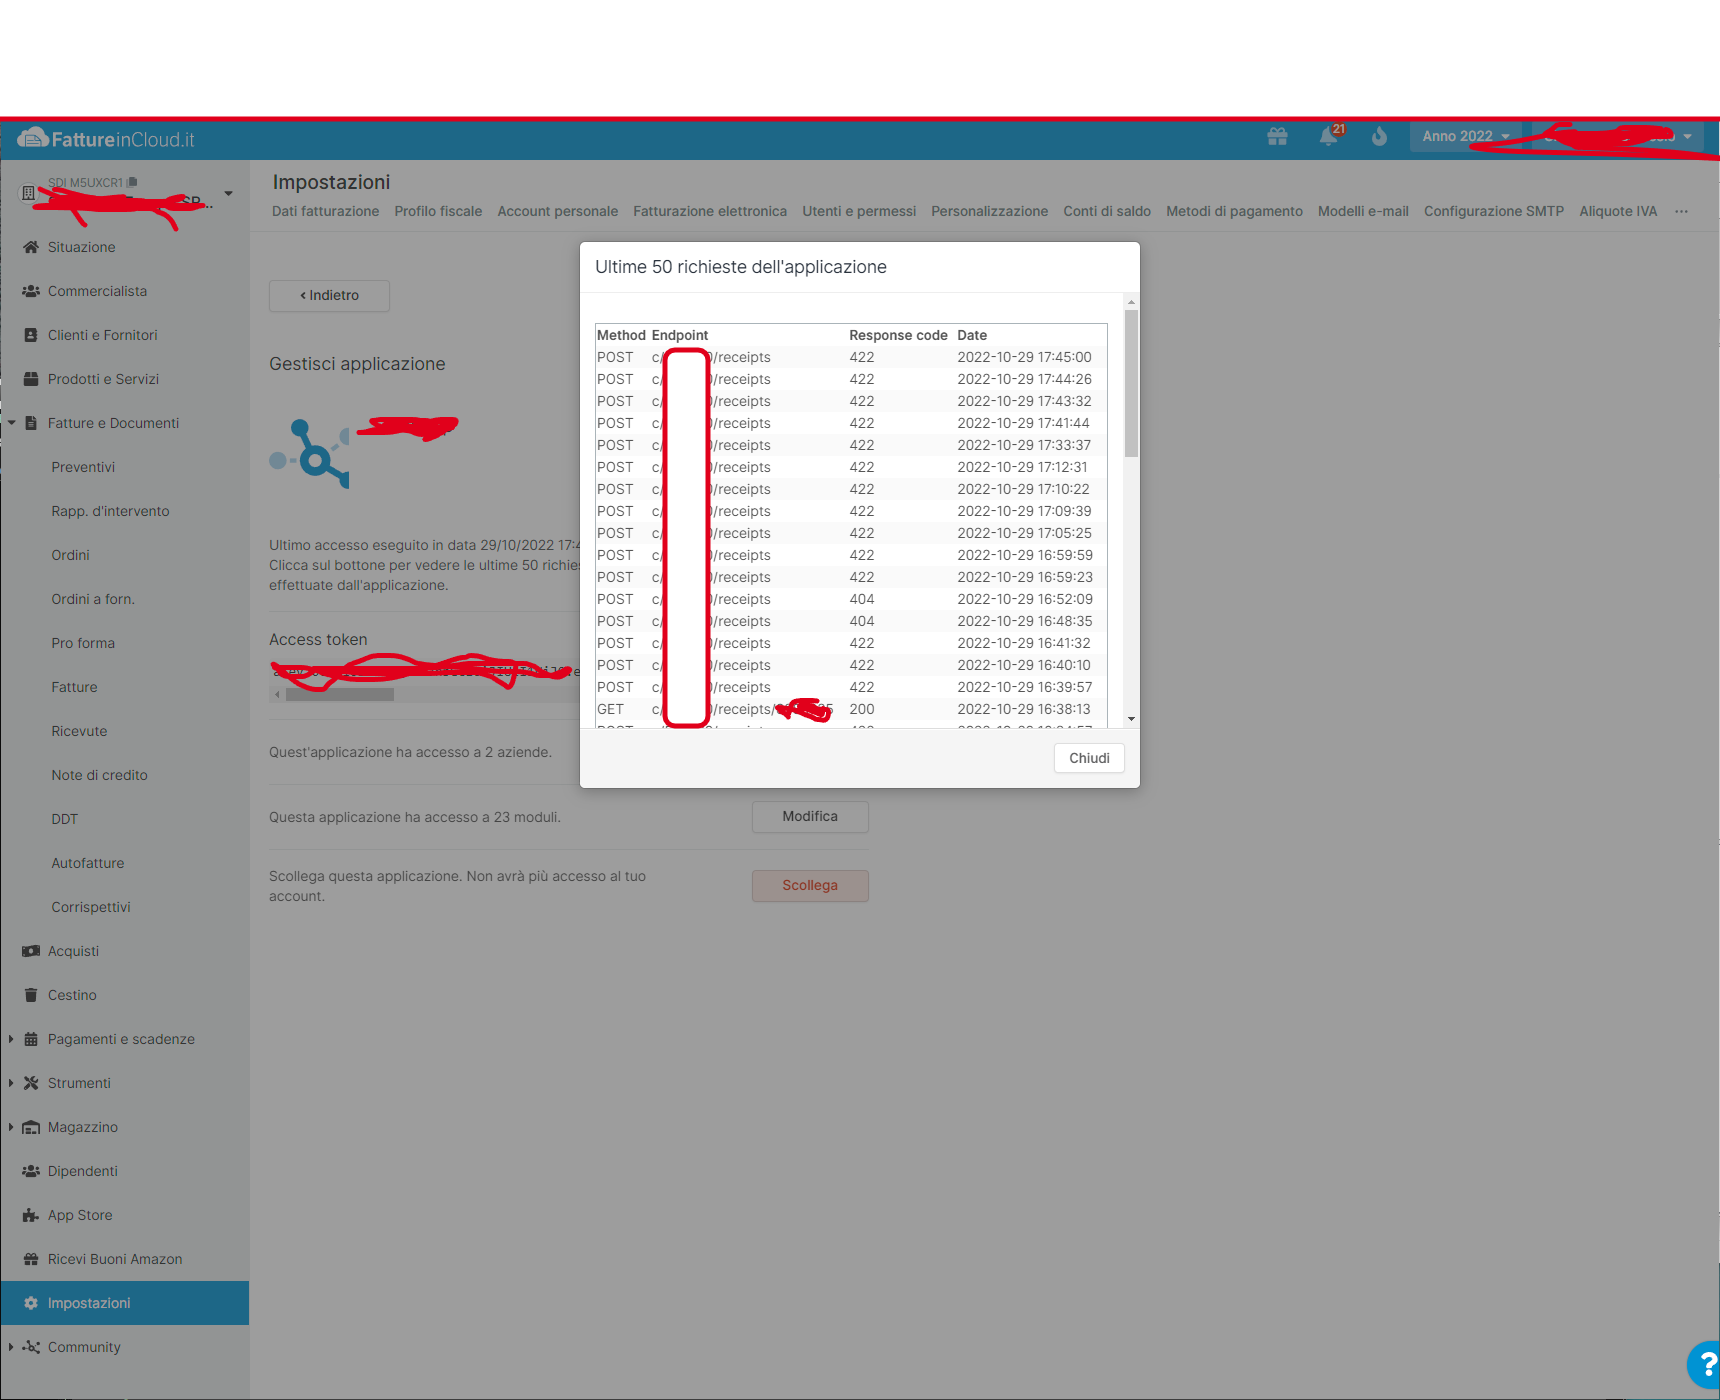Click the gift icon in the top bar
The width and height of the screenshot is (1720, 1400).
[x=1277, y=136]
